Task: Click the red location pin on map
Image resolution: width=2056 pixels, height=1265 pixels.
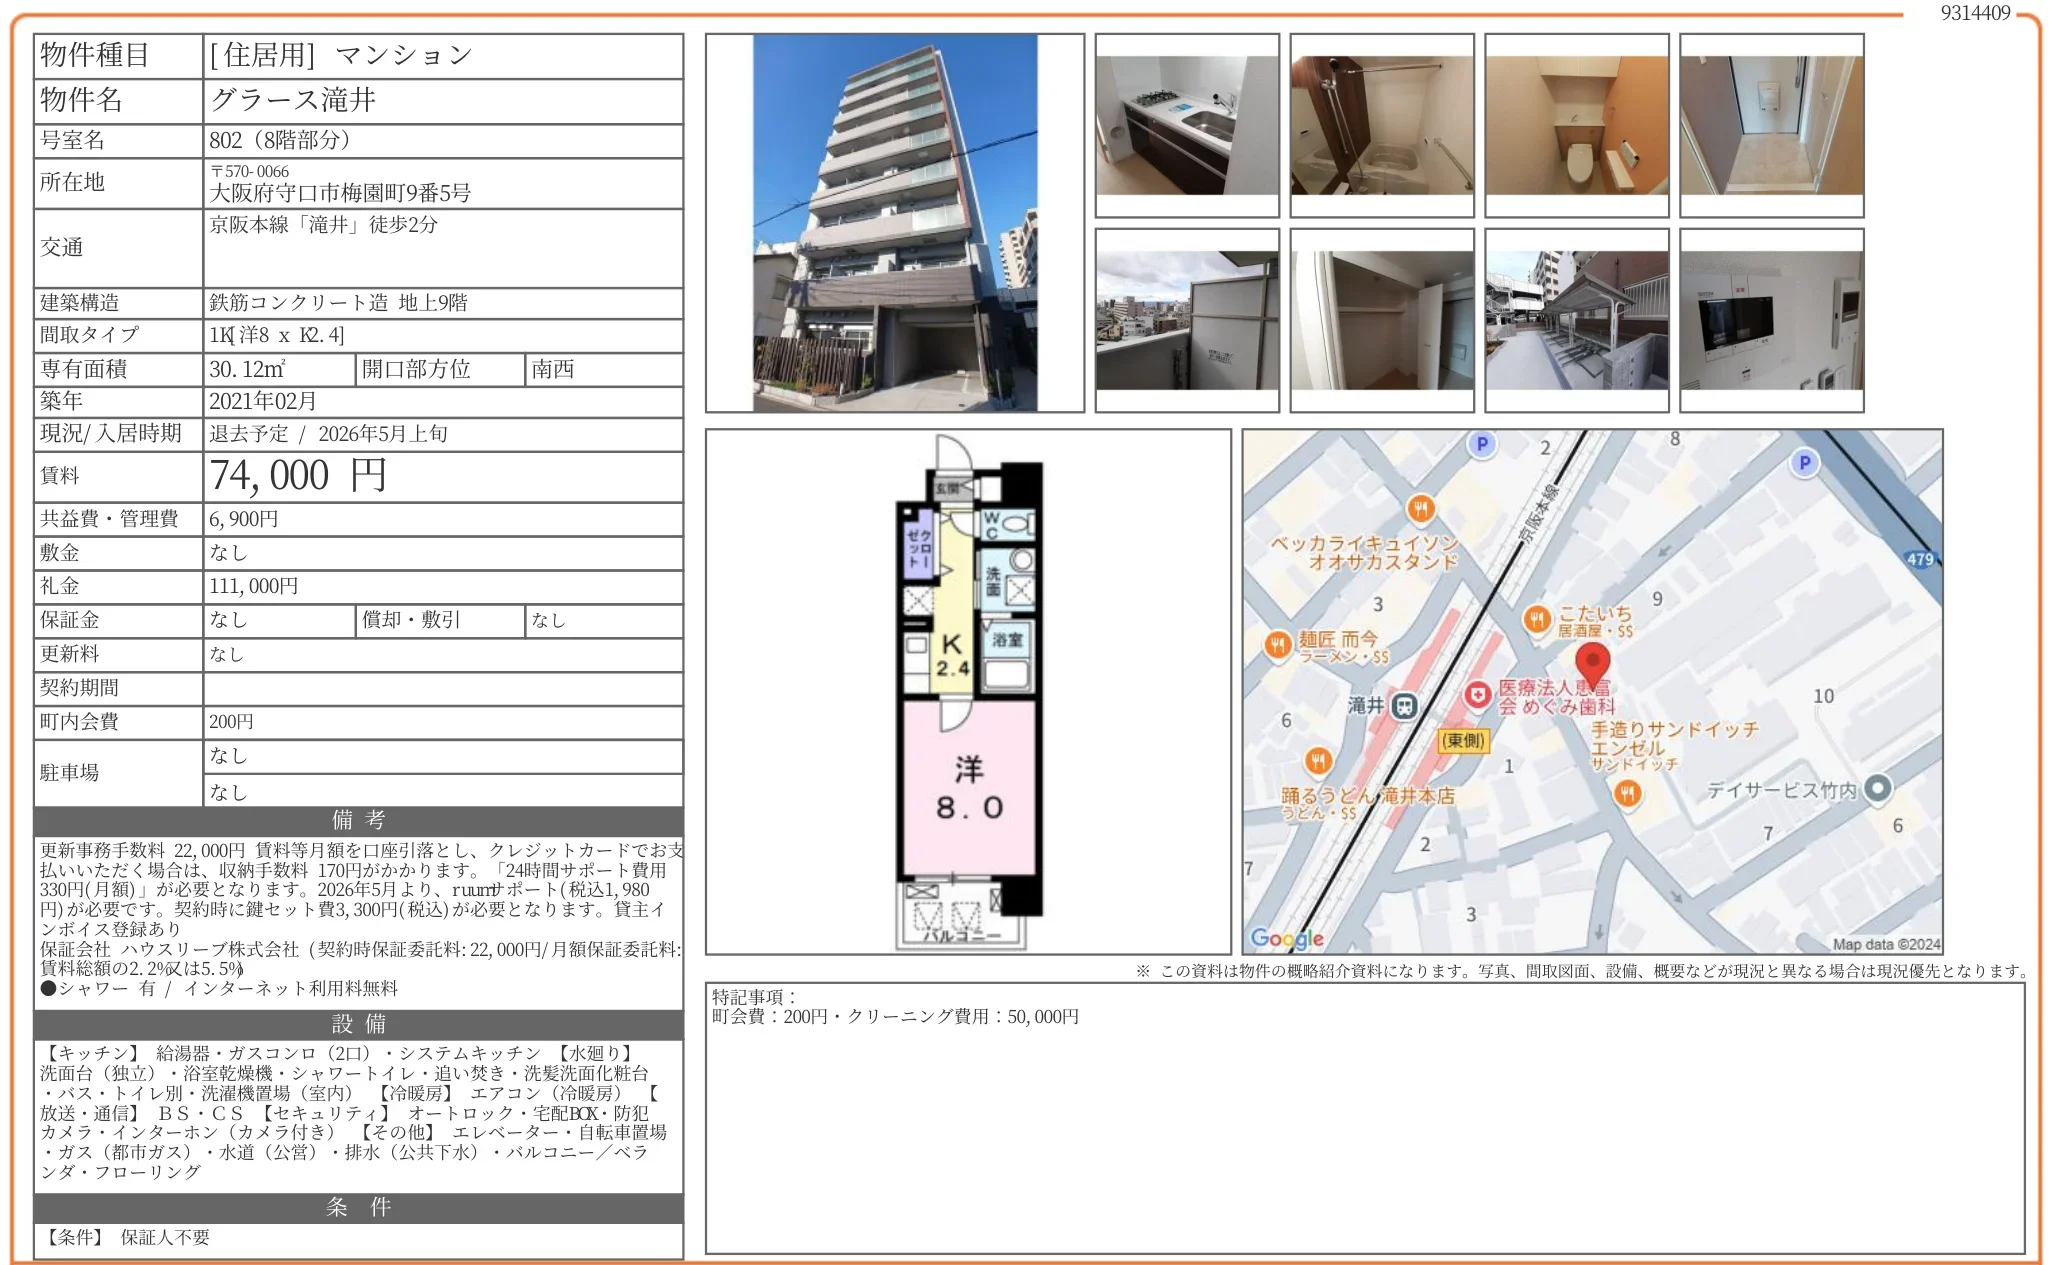Action: click(1592, 662)
